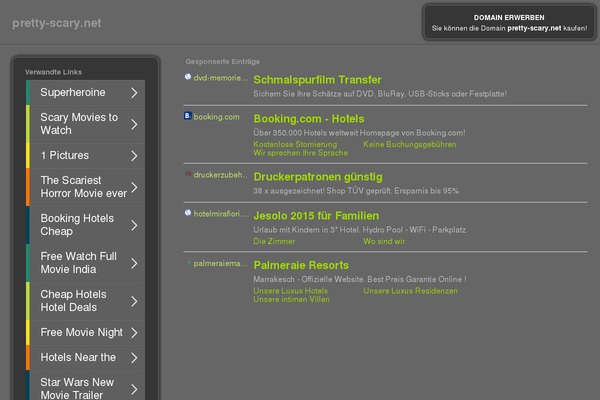
Task: Click arrow beside Booking Hotels Cheap
Action: pos(134,225)
